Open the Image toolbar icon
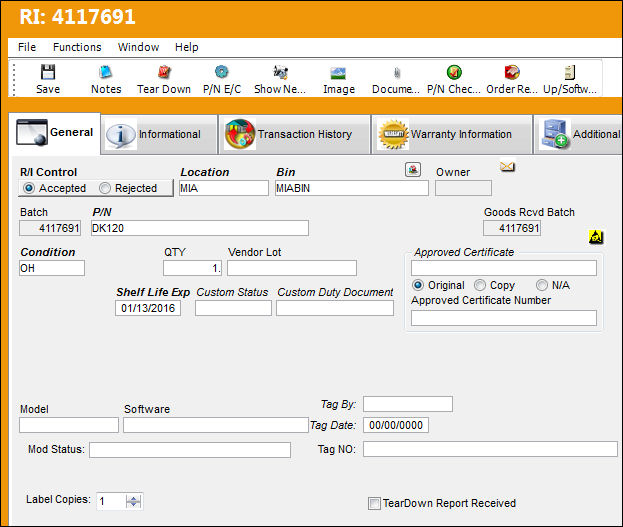 pos(338,73)
